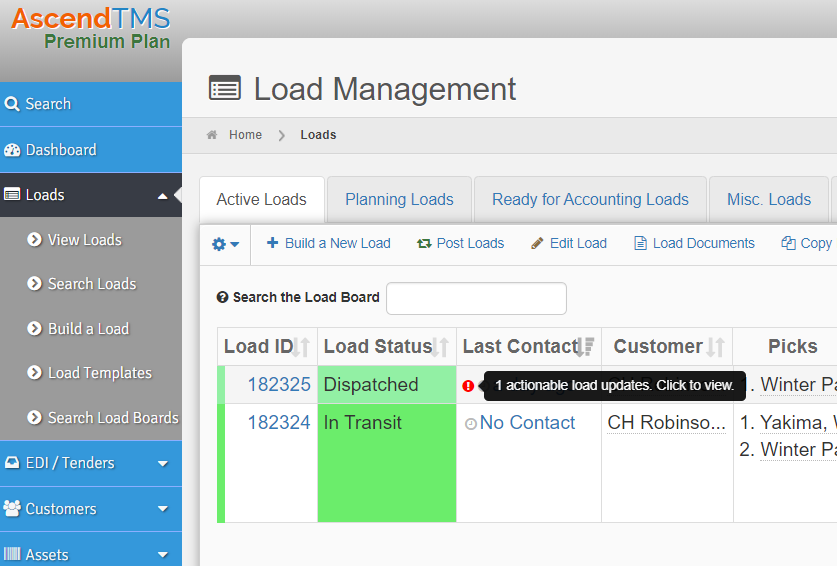This screenshot has height=566, width=837.
Task: Click the CH Robinso... customer link
Action: (x=666, y=422)
